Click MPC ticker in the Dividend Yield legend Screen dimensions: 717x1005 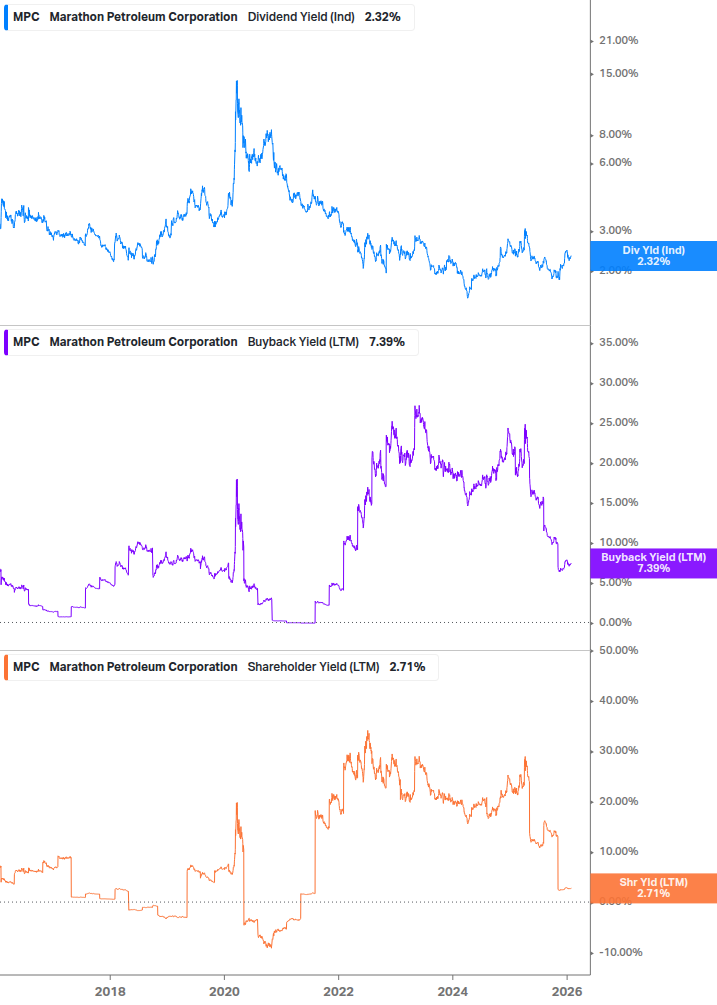pyautogui.click(x=26, y=17)
